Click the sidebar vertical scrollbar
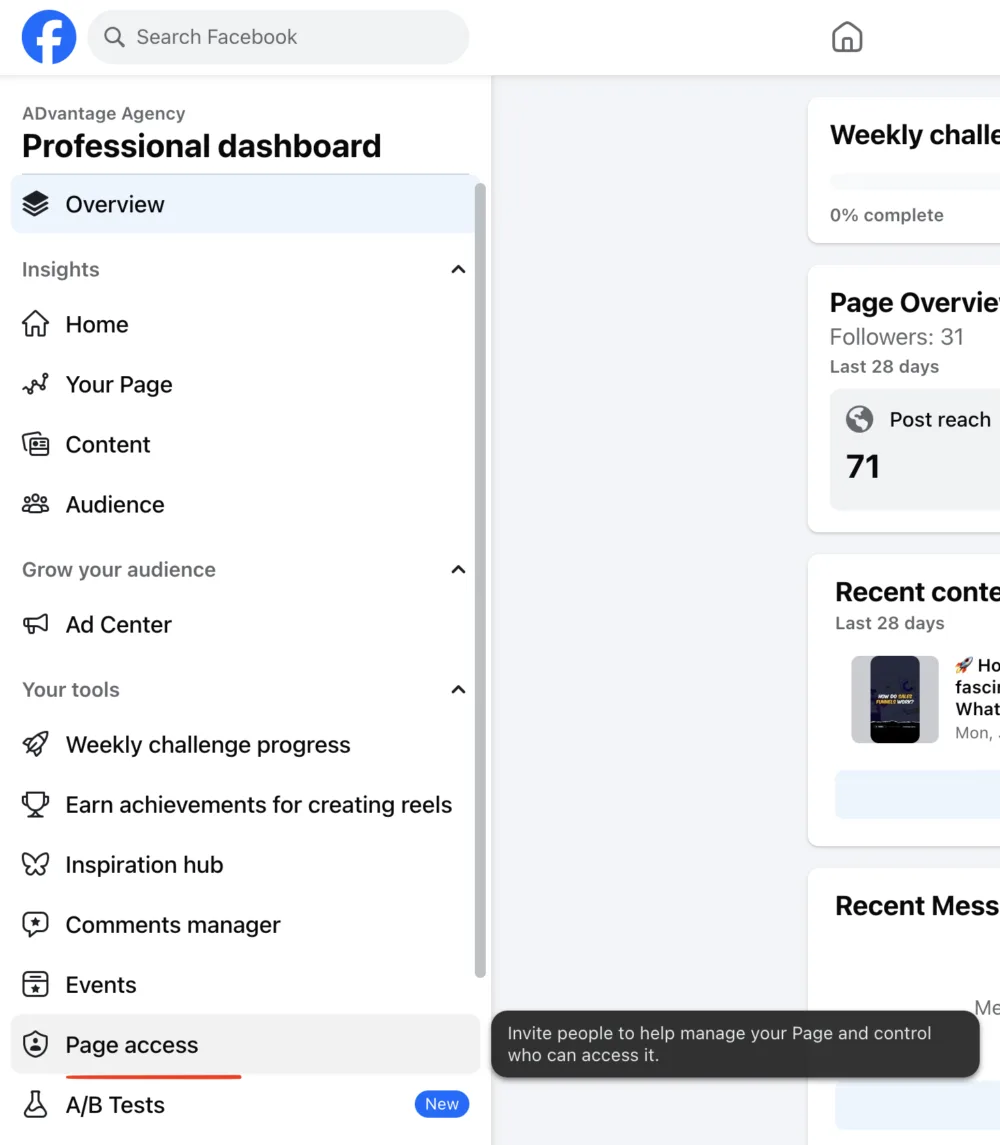Viewport: 1000px width, 1145px height. pos(480,580)
